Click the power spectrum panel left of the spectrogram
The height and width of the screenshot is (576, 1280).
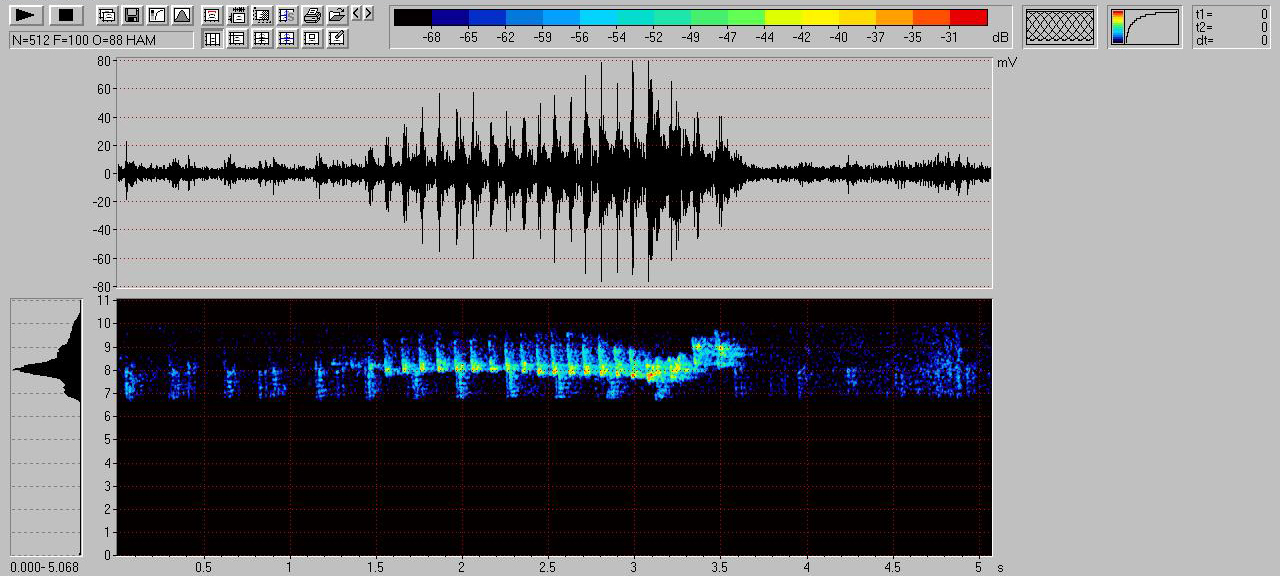click(x=46, y=427)
